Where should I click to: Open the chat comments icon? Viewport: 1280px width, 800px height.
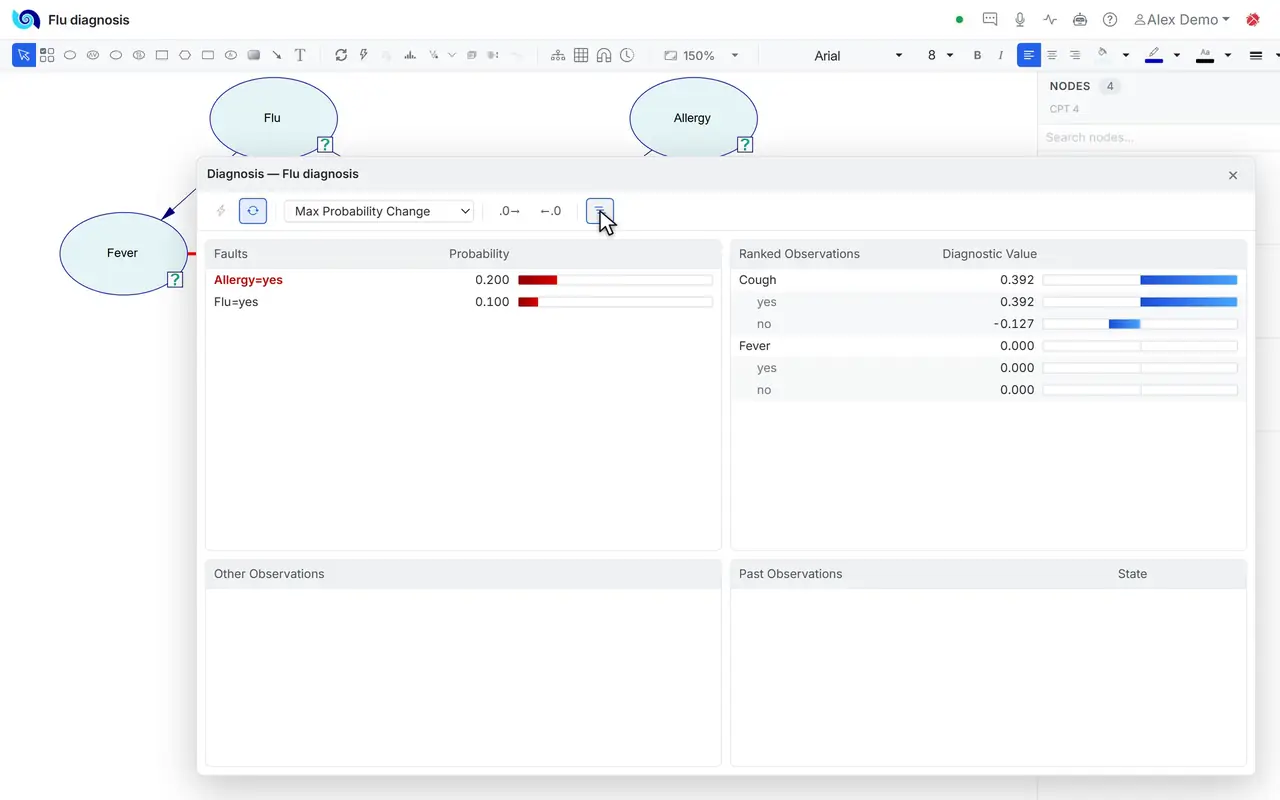[x=990, y=19]
